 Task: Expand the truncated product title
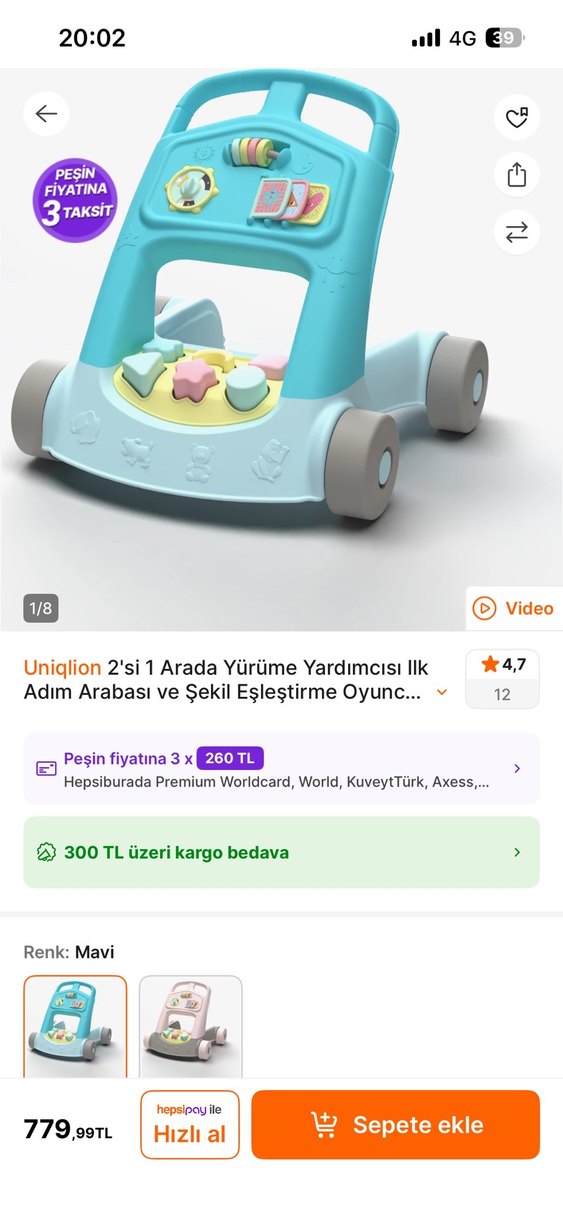[442, 692]
